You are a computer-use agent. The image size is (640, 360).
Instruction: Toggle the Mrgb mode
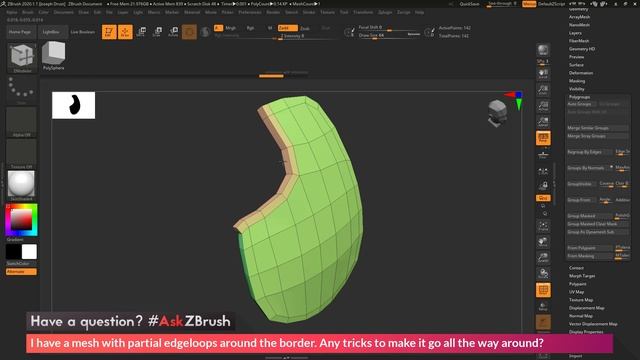click(231, 28)
